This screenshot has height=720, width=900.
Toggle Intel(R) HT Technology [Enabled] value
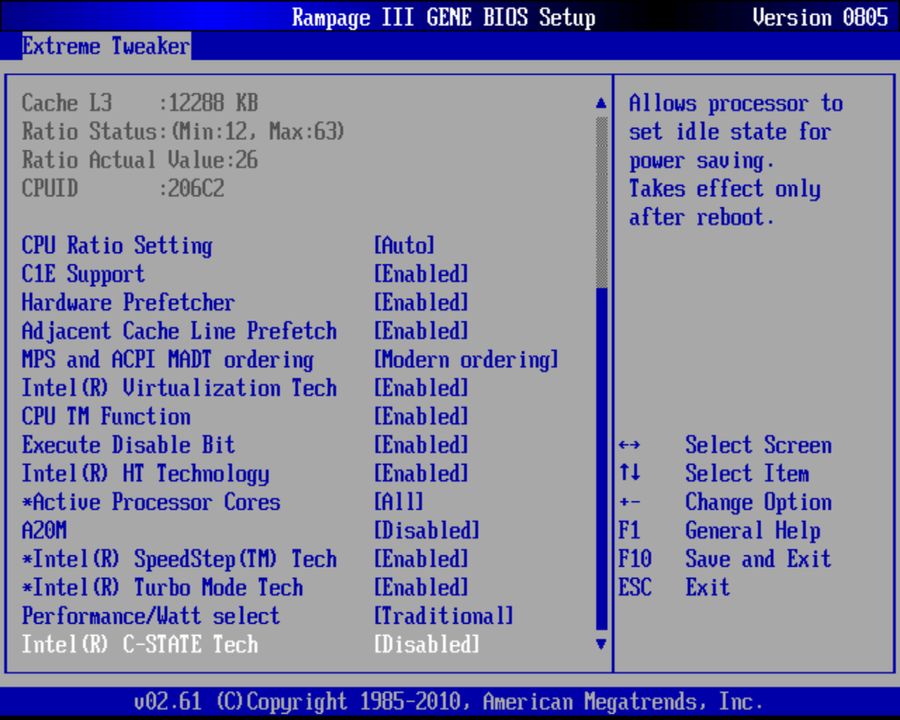[x=421, y=474]
